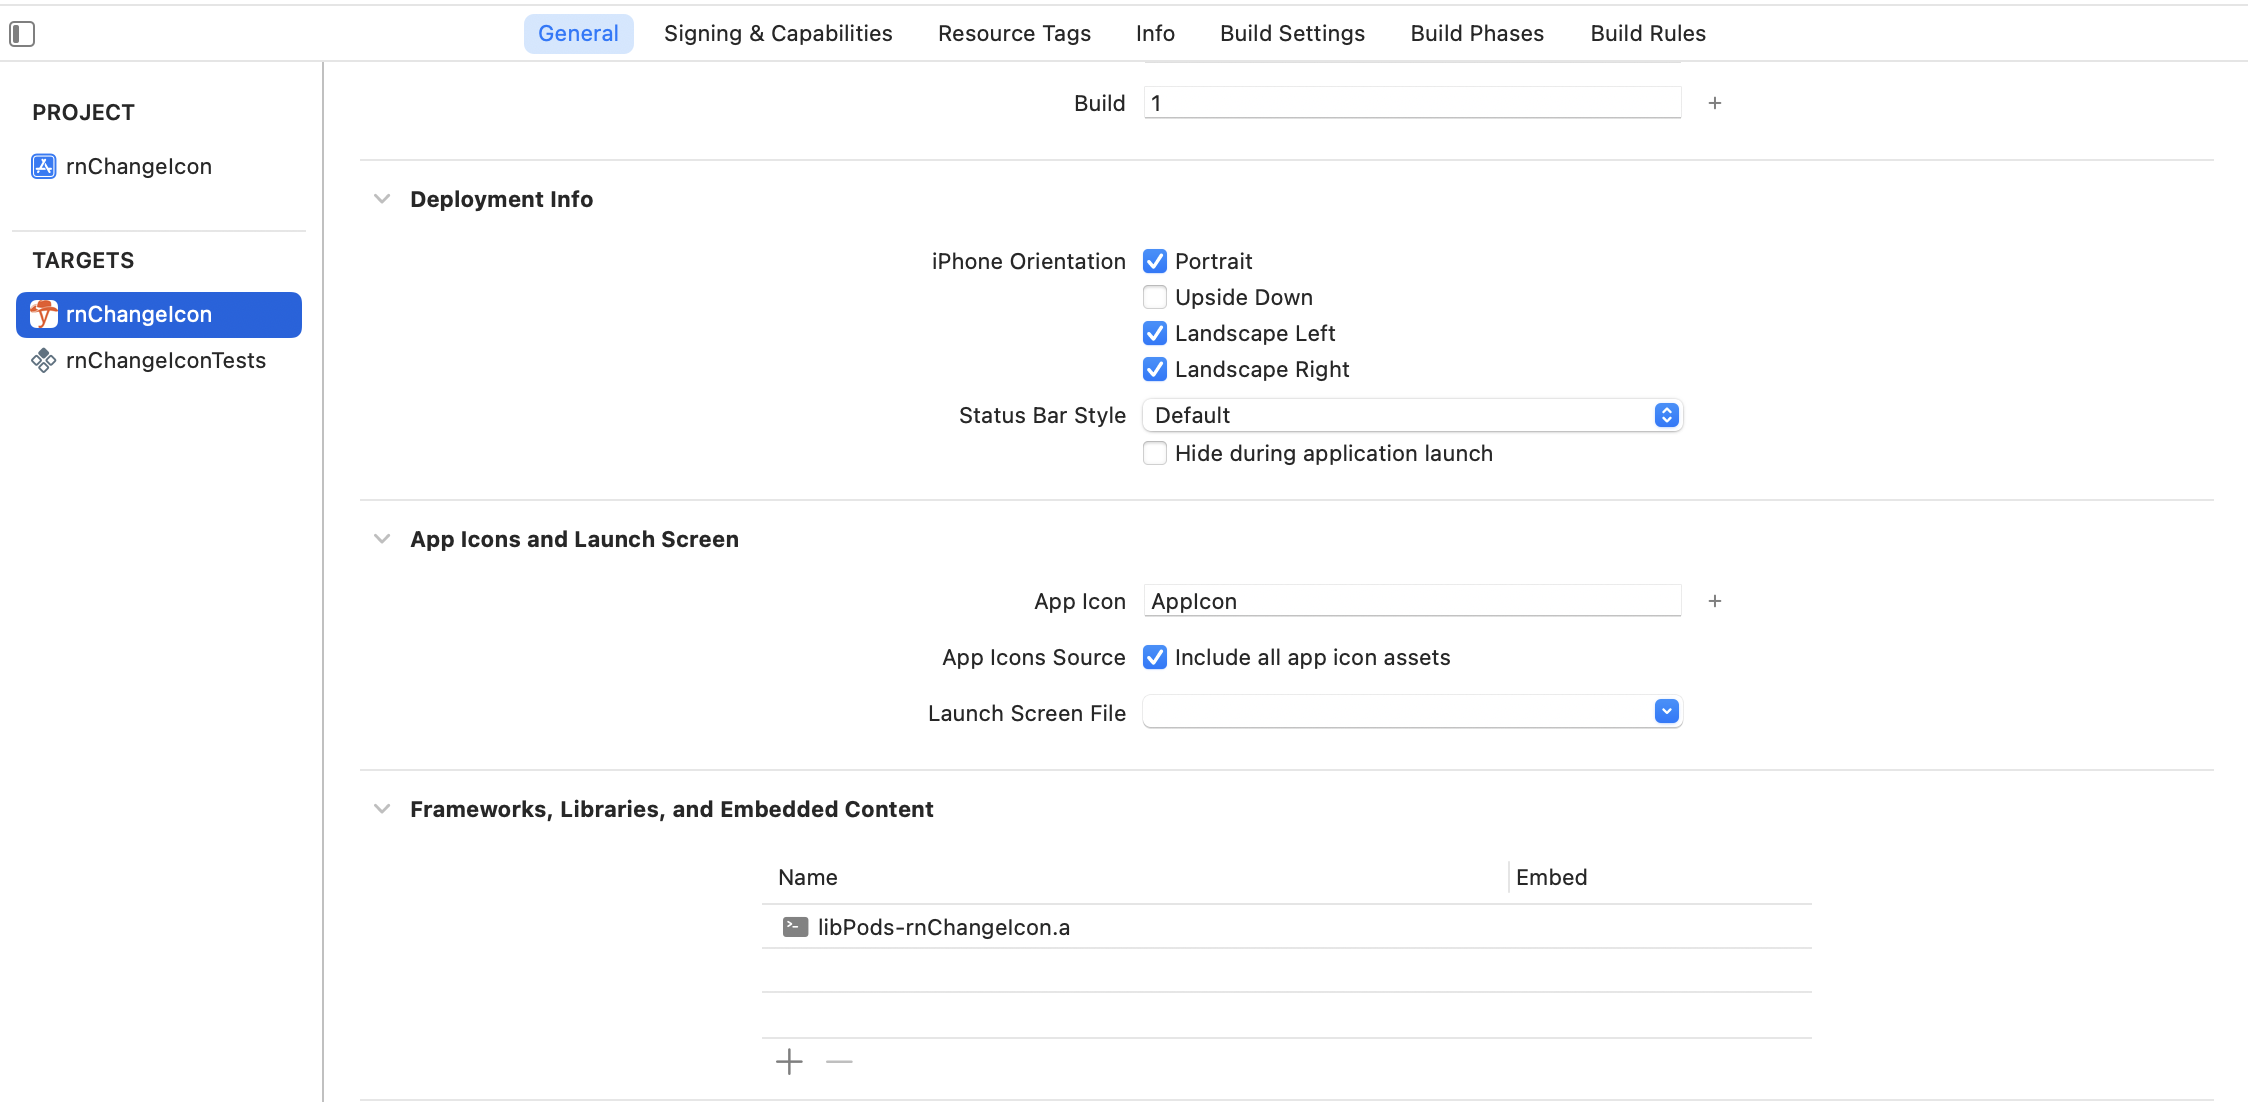Select the rnChangeIconTests target icon
This screenshot has width=2248, height=1102.
click(x=43, y=360)
